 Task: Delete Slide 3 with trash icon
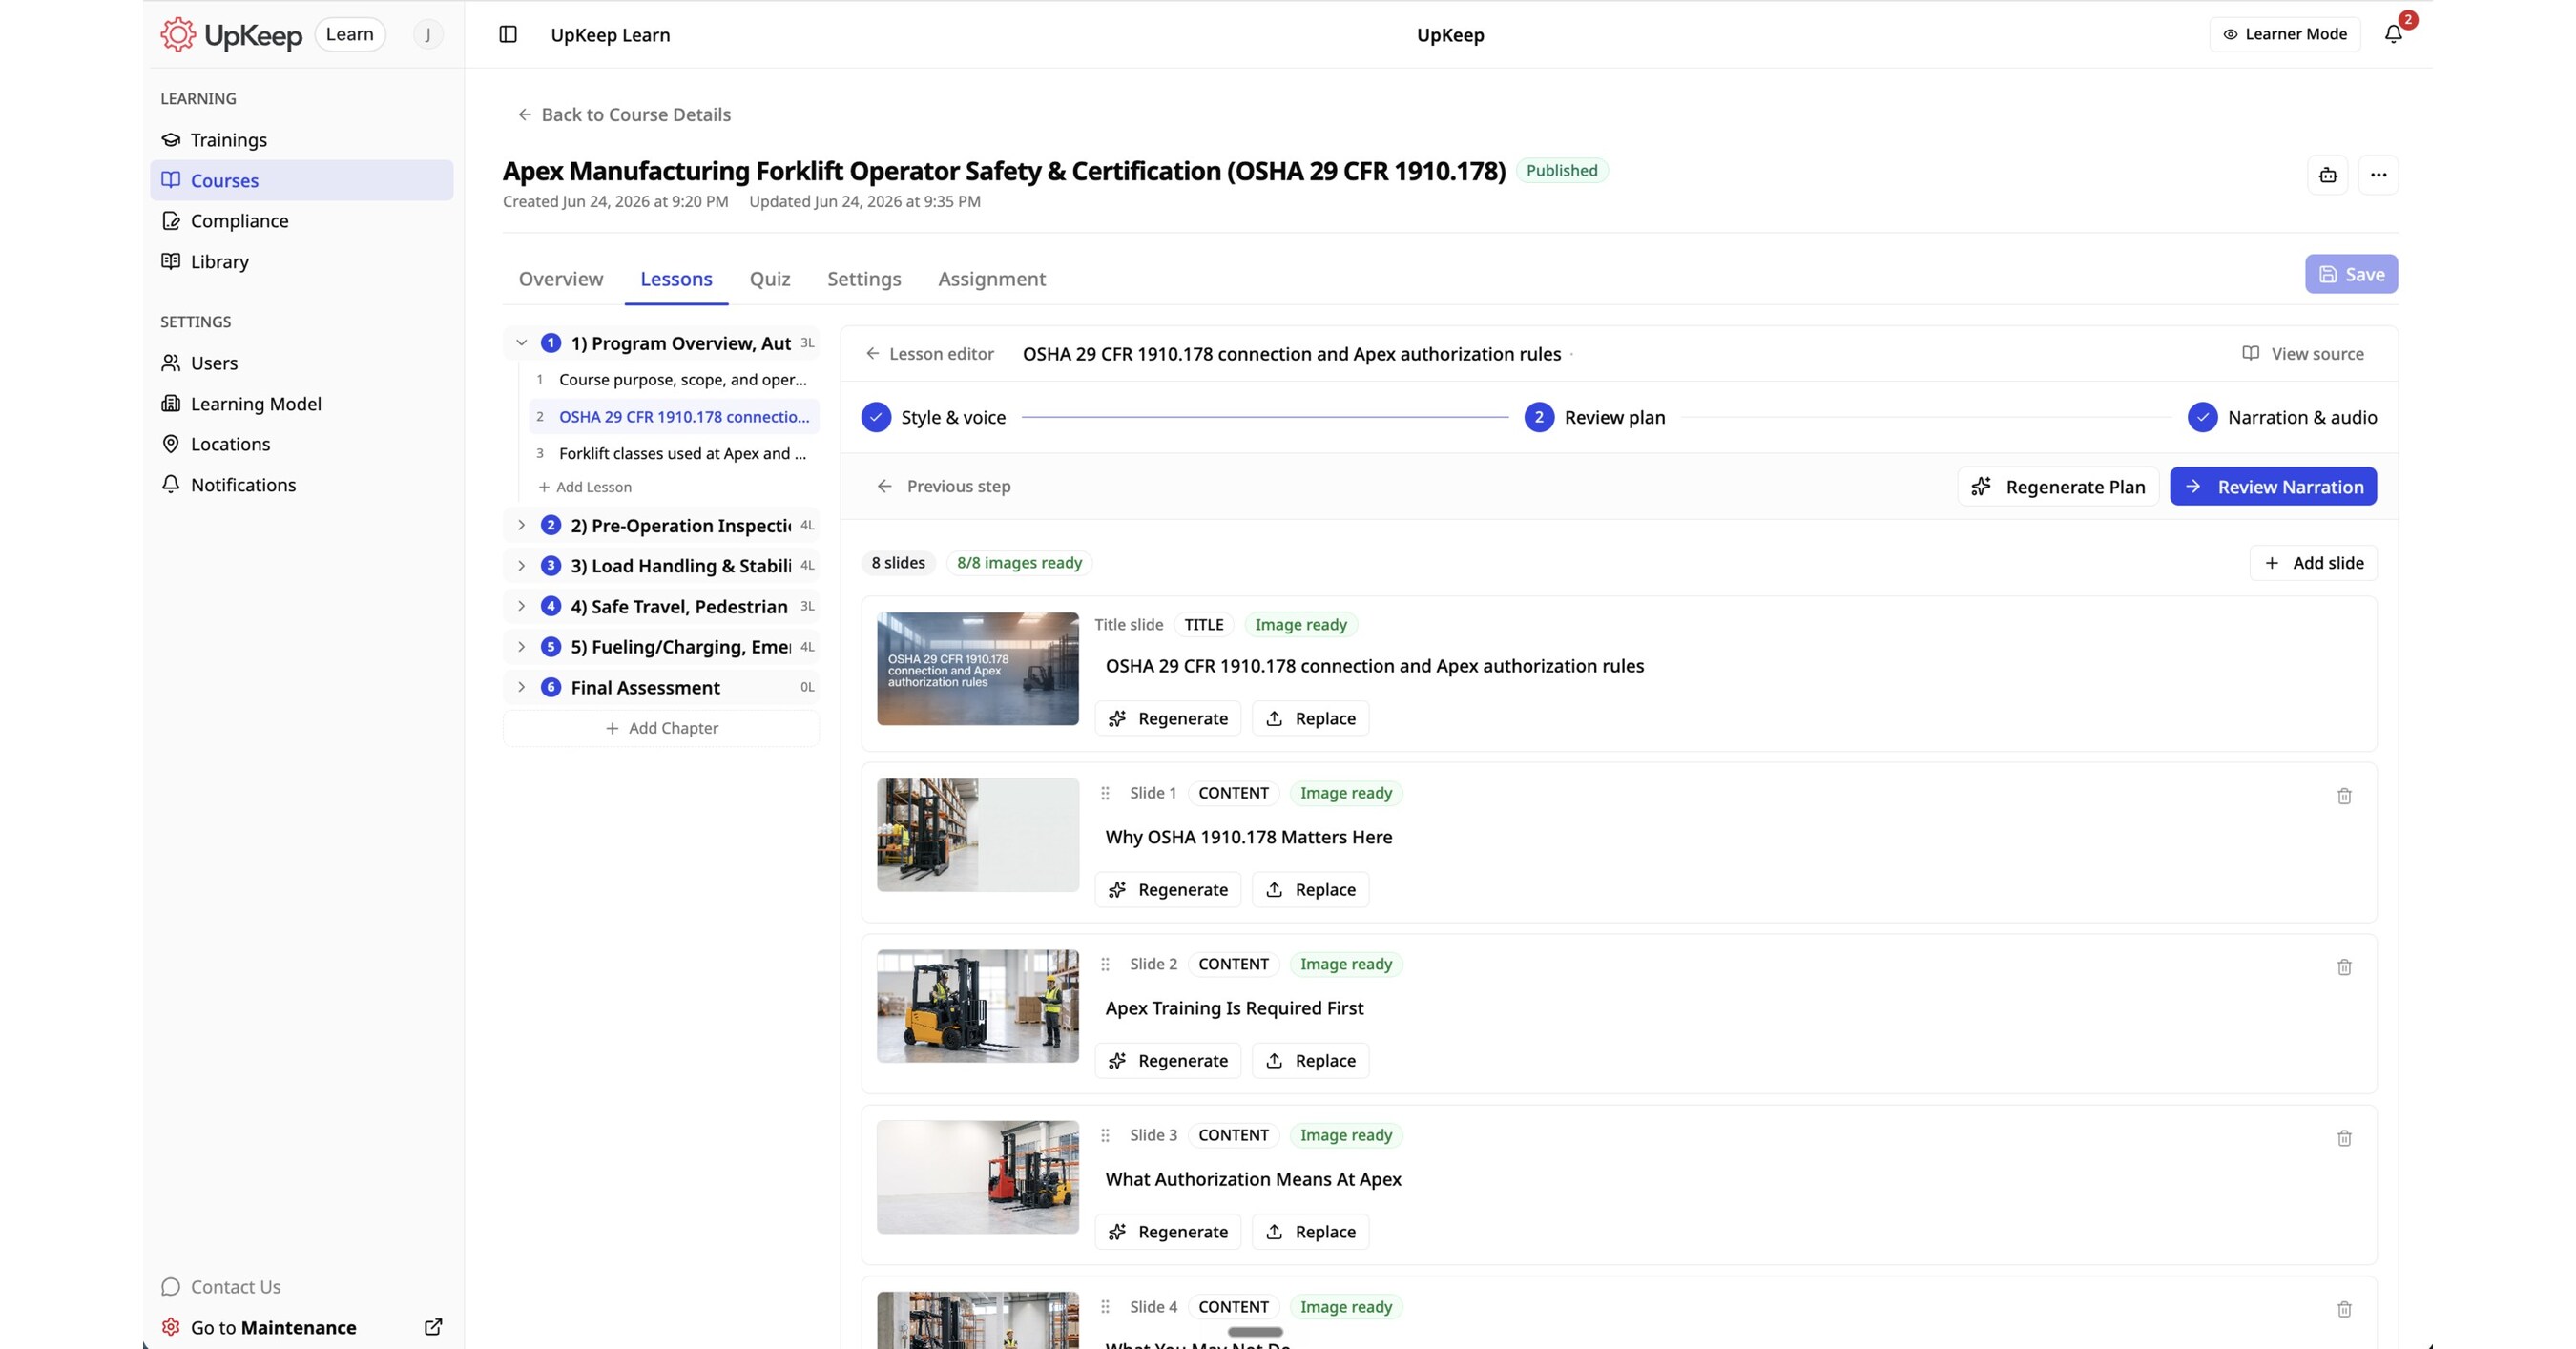click(2344, 1138)
